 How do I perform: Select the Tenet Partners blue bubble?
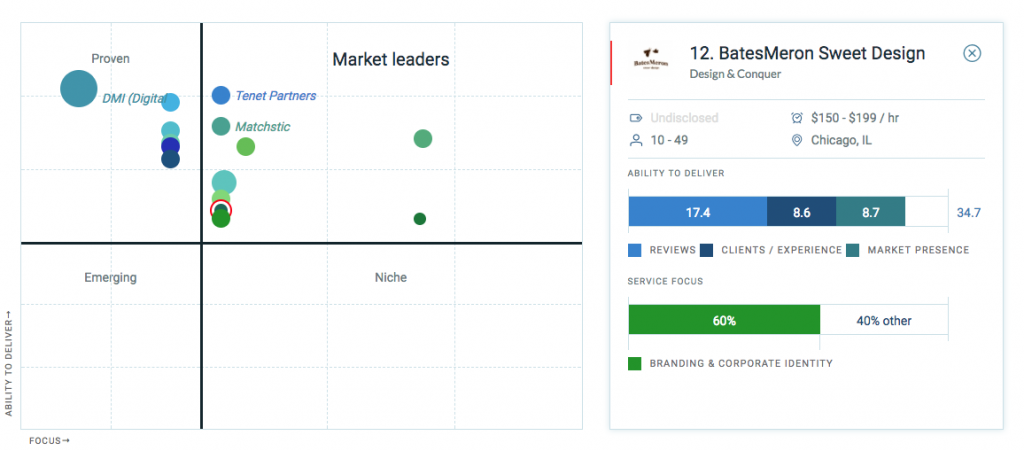click(221, 96)
